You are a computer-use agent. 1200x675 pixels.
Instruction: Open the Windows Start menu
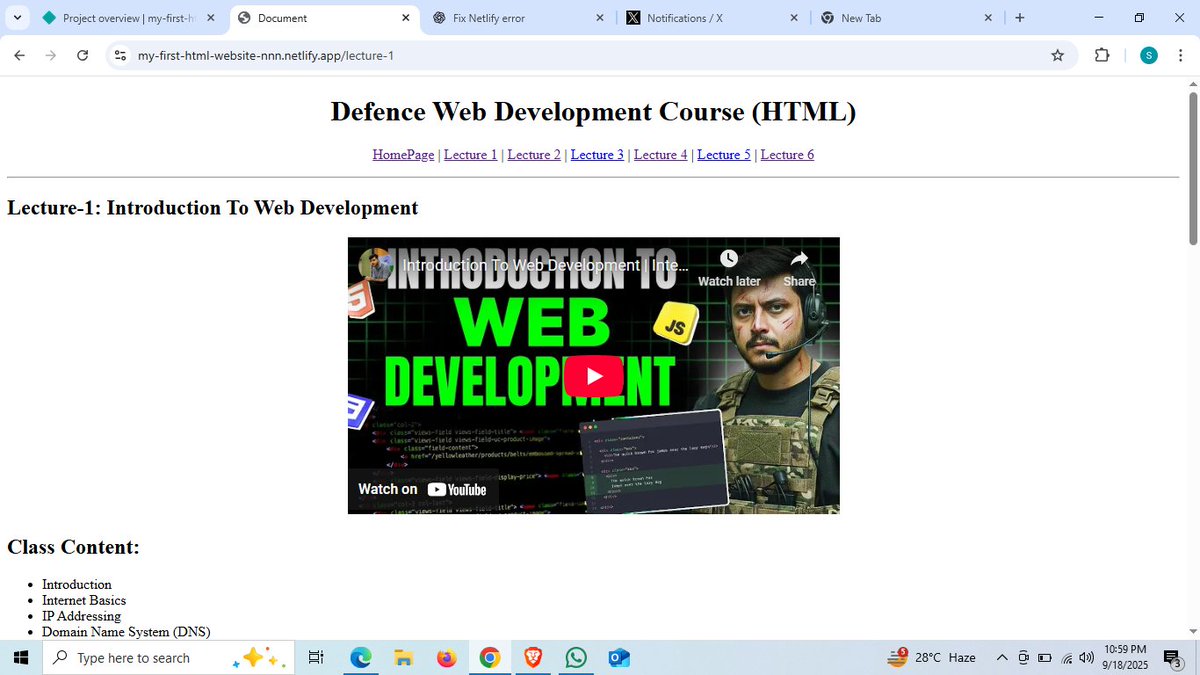(x=20, y=657)
